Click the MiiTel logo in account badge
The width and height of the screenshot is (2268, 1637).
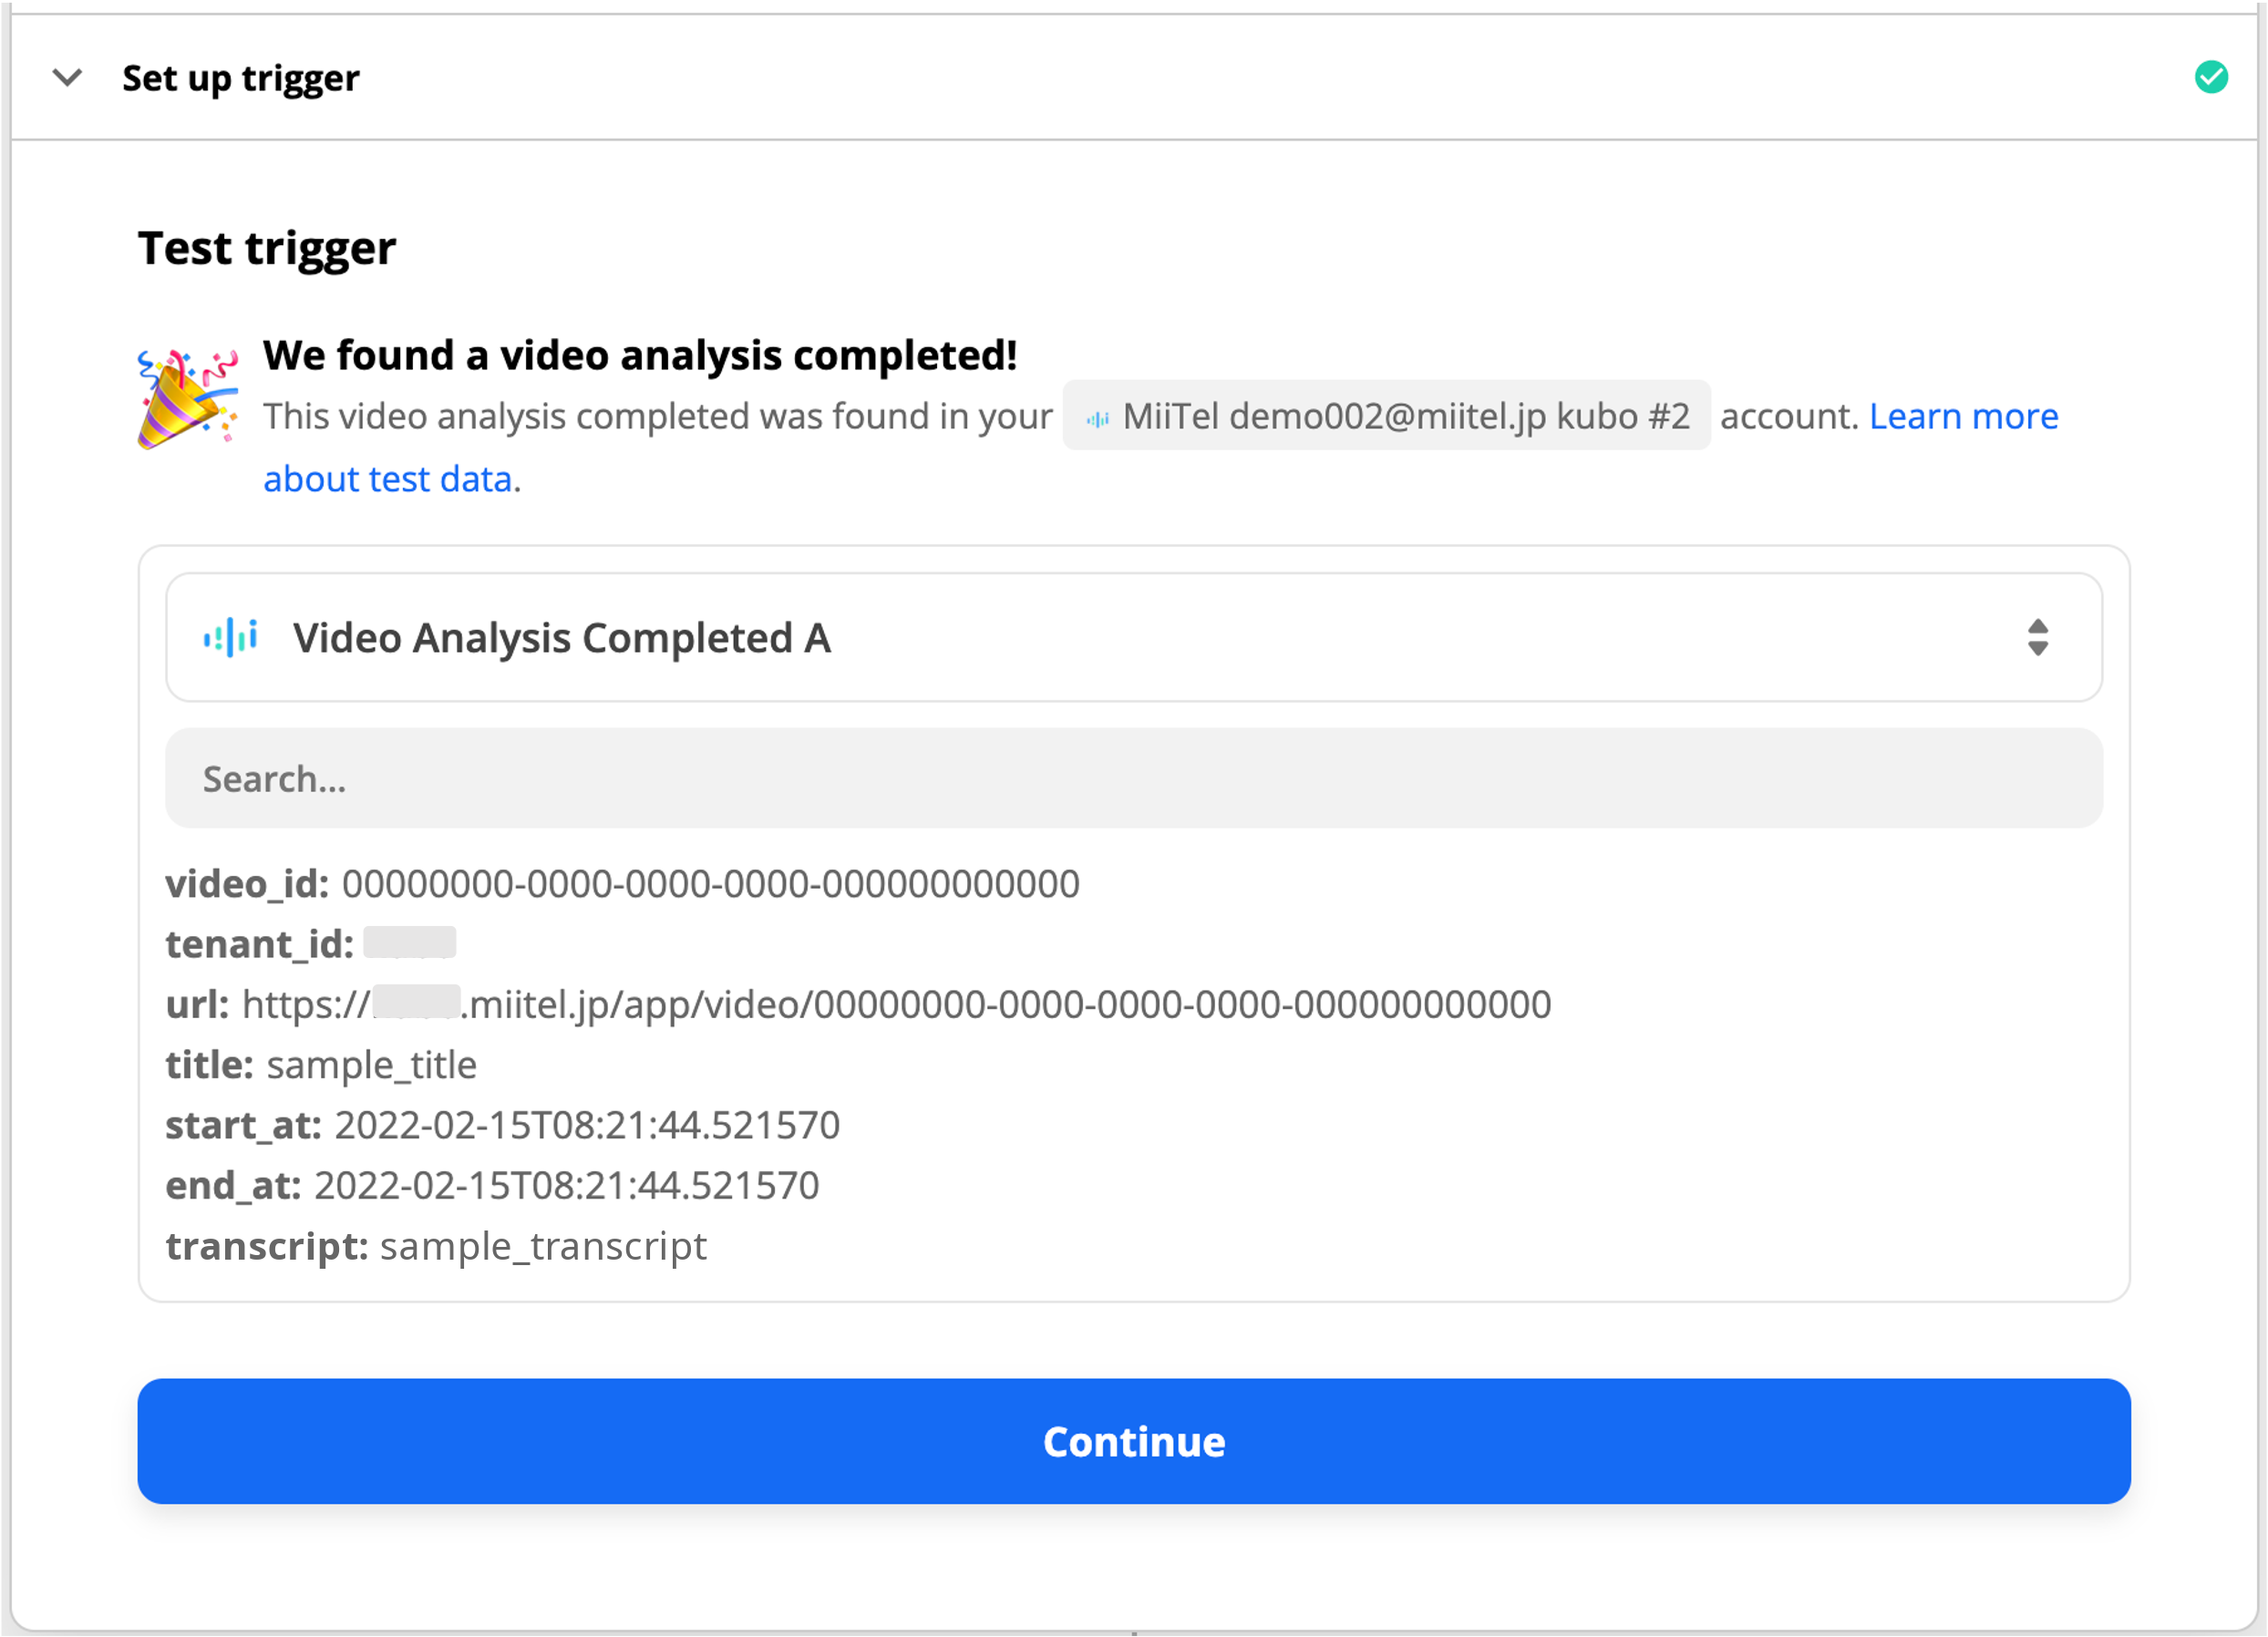[x=1097, y=418]
